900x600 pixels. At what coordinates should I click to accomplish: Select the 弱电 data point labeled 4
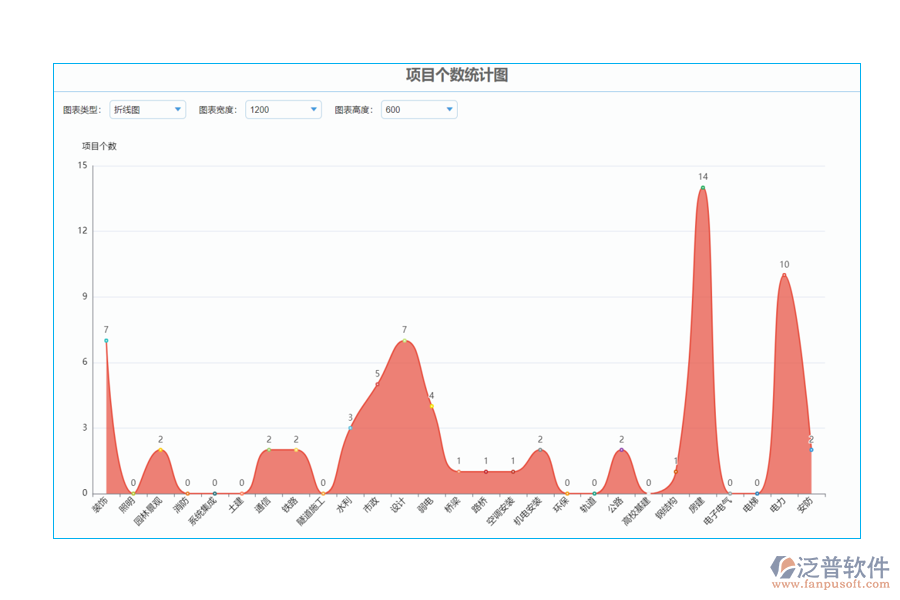pyautogui.click(x=431, y=406)
